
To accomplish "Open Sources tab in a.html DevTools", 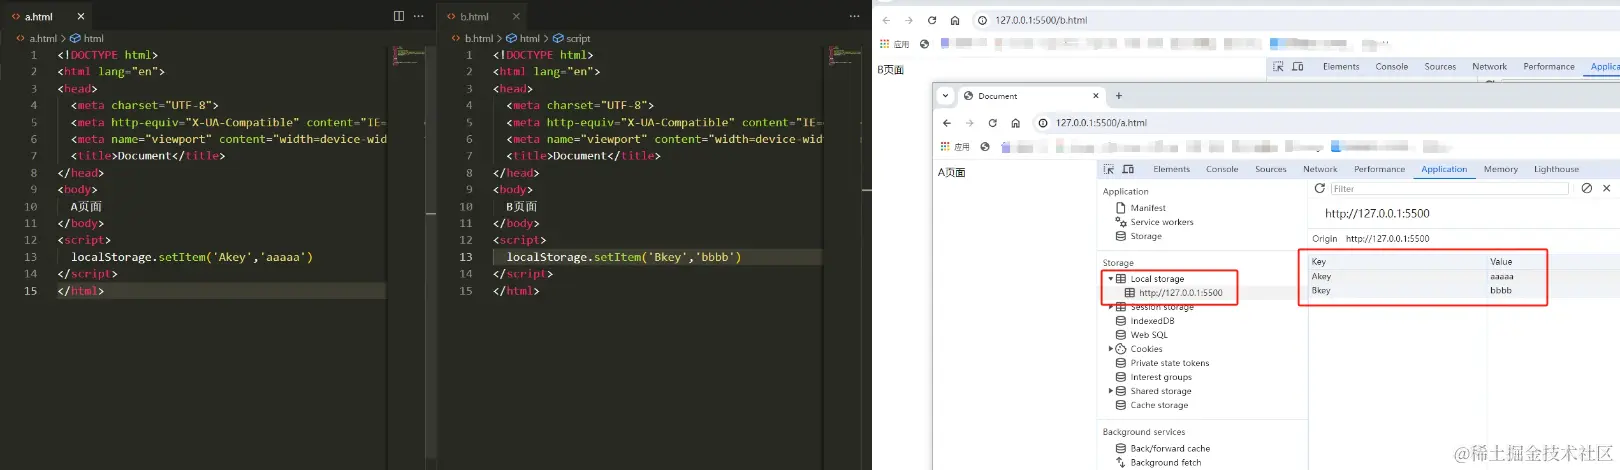I will pyautogui.click(x=1271, y=169).
